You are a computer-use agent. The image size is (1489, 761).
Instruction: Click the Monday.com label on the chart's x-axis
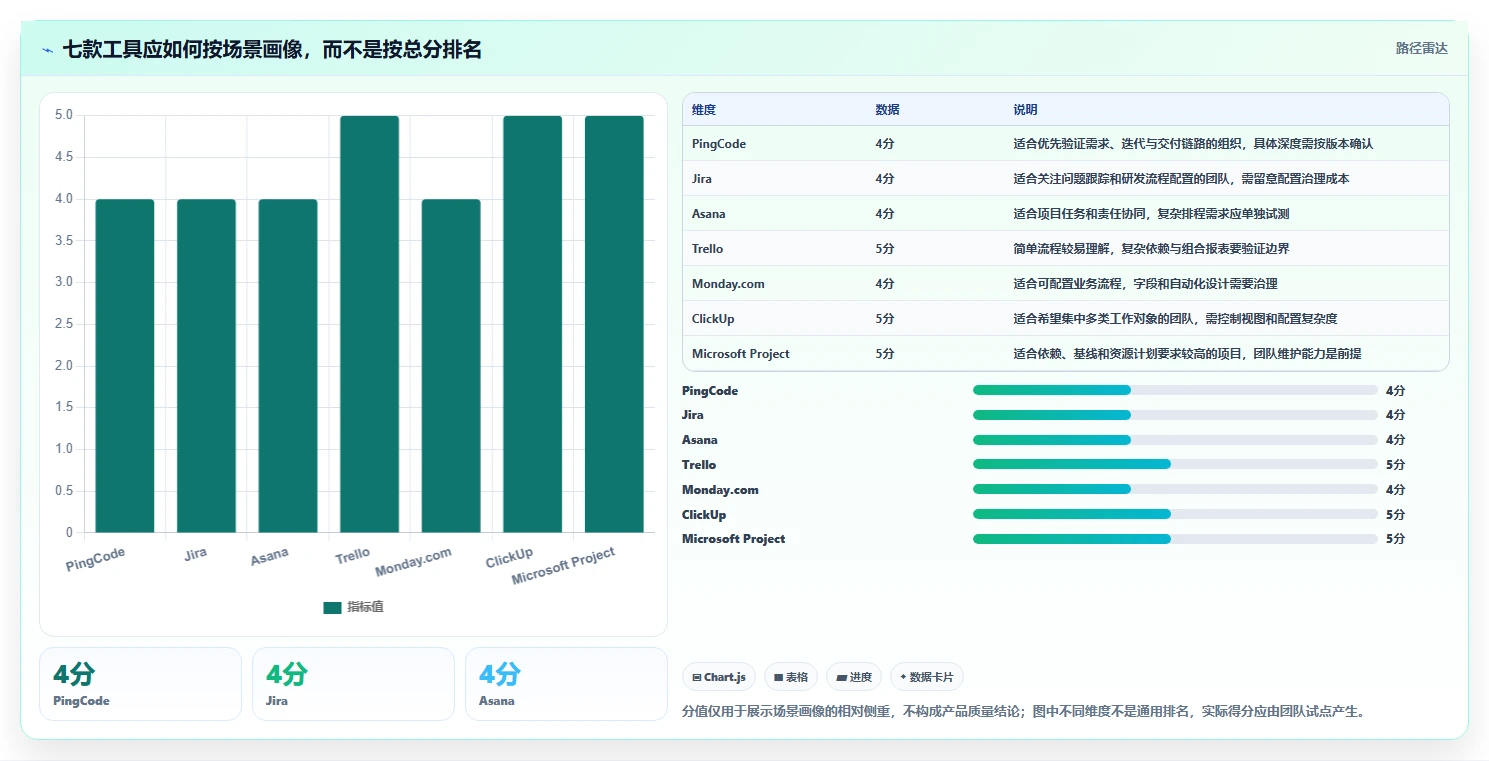pos(414,562)
